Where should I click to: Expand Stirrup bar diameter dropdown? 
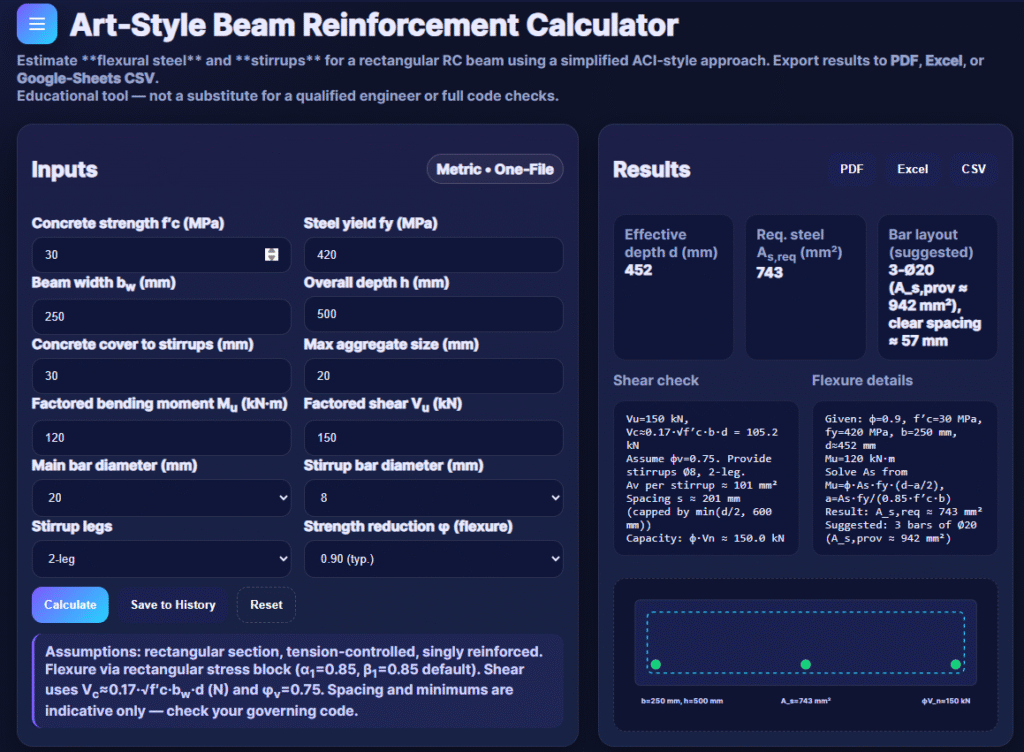coord(433,498)
